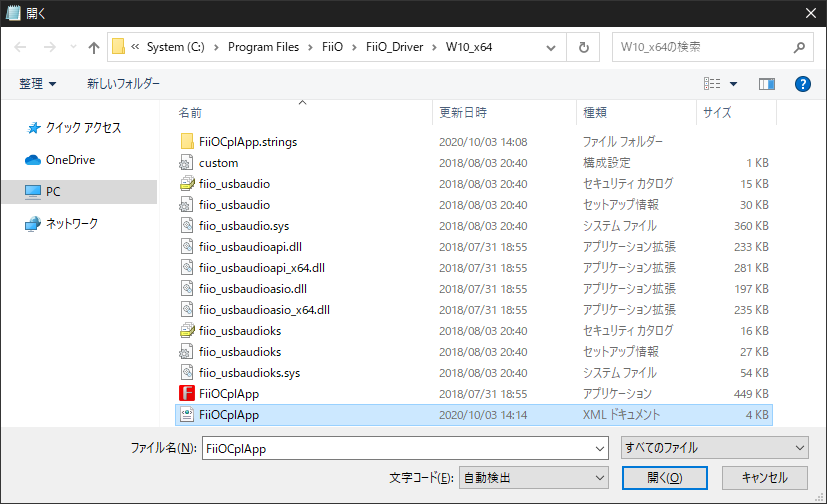Click the キャンセル cancel button

(764, 478)
